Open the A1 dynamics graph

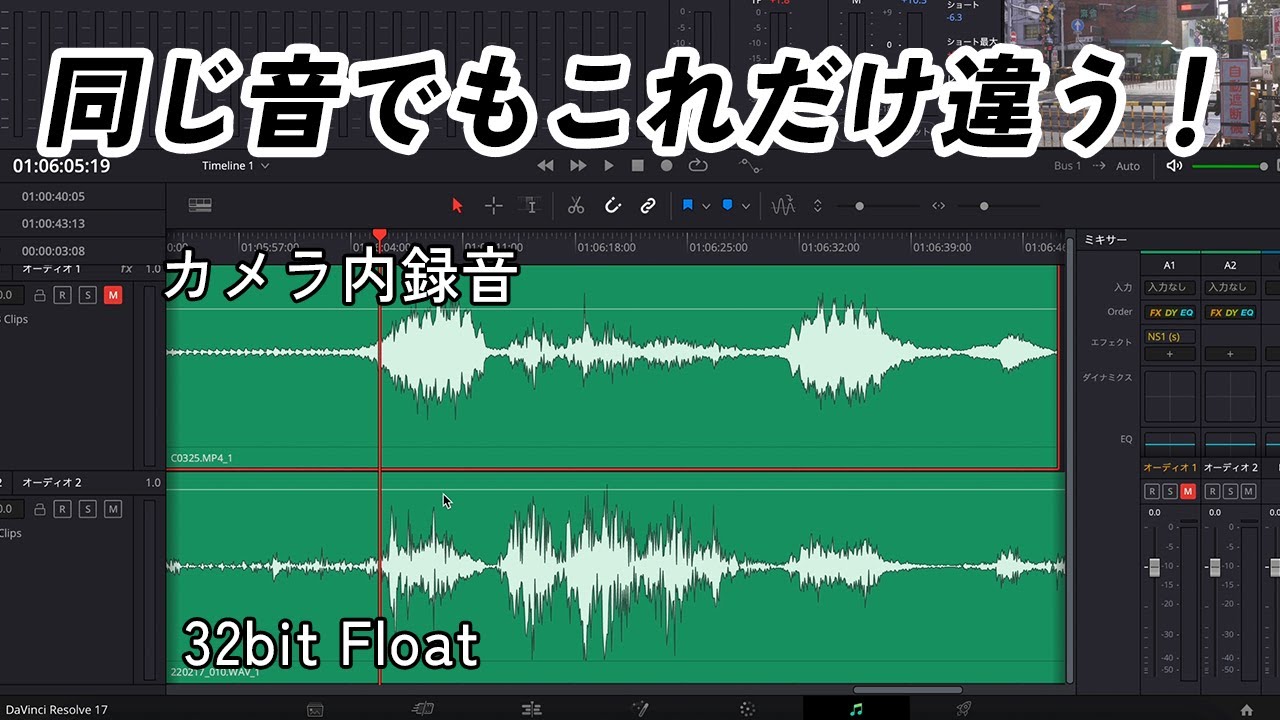pos(1170,396)
